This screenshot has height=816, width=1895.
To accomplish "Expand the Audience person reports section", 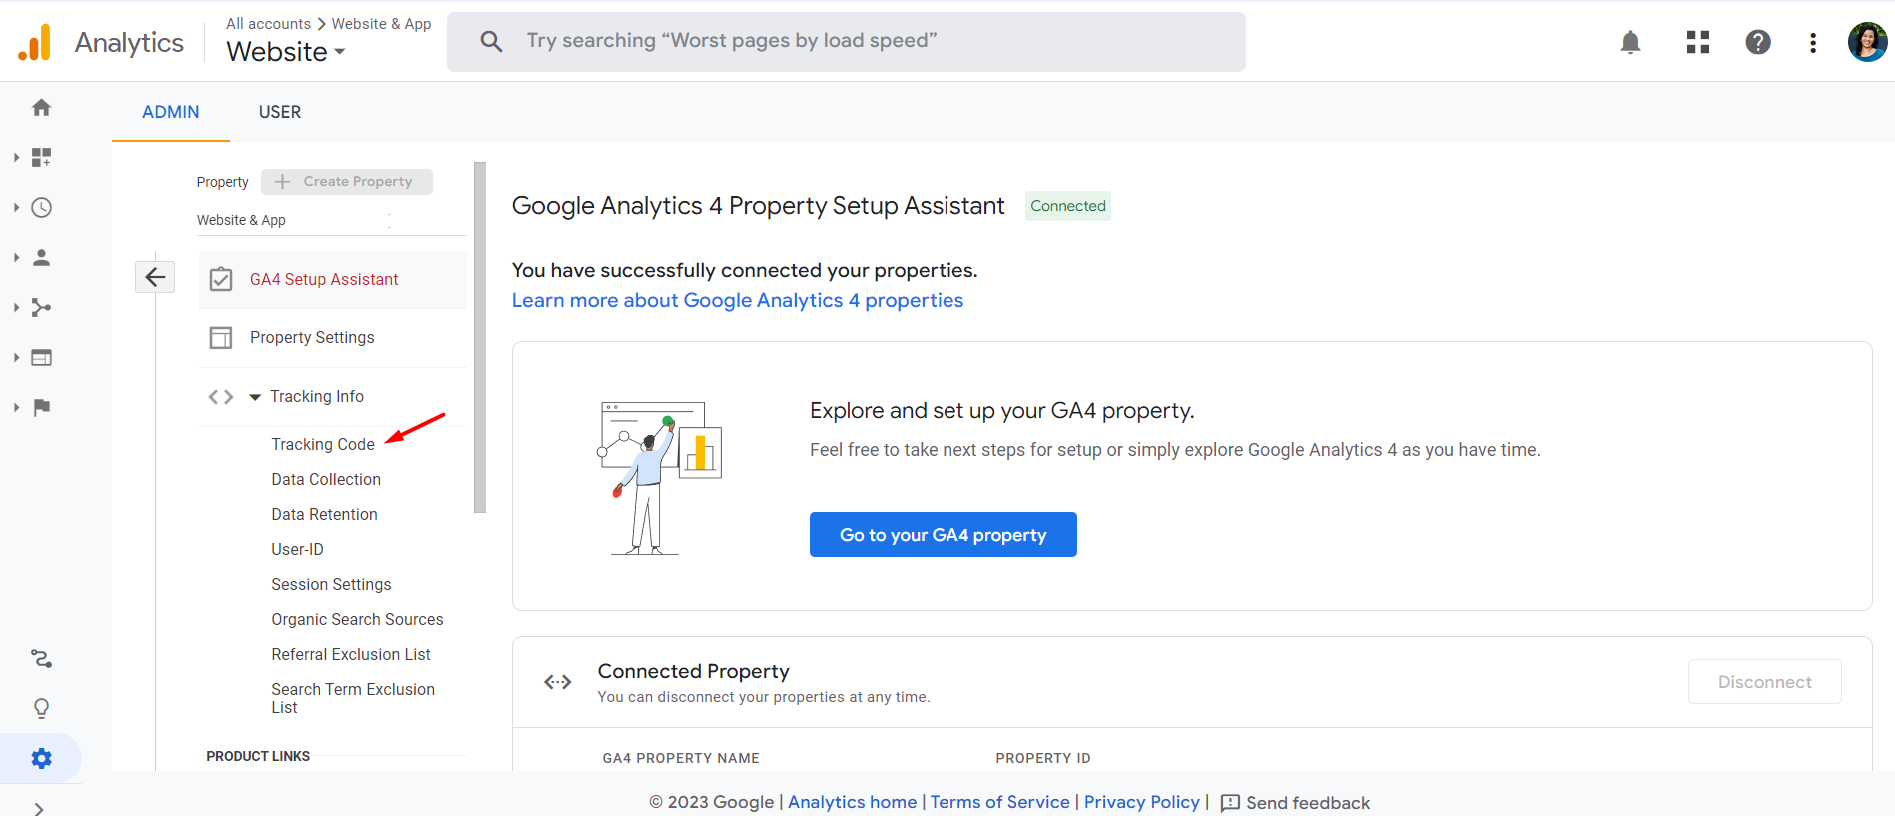I will 41,257.
